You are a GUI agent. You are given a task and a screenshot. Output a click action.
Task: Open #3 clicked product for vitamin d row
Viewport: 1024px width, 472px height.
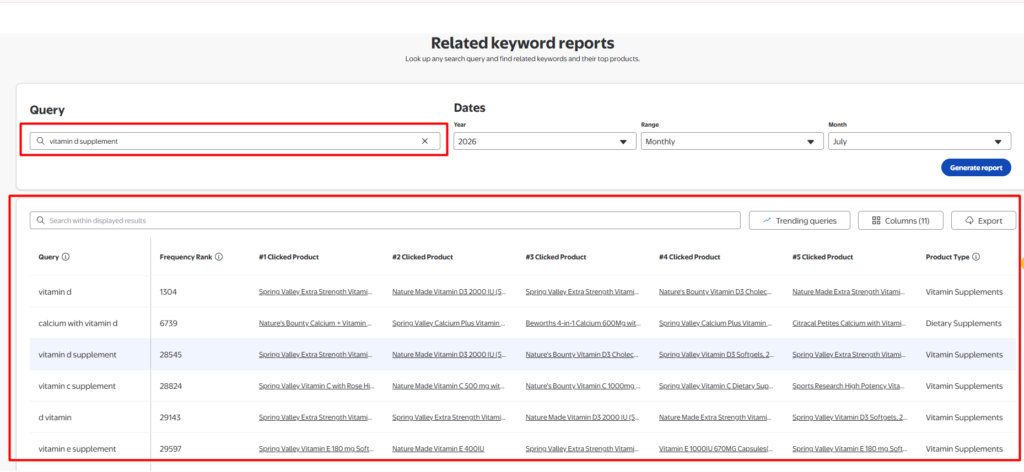[x=583, y=292]
